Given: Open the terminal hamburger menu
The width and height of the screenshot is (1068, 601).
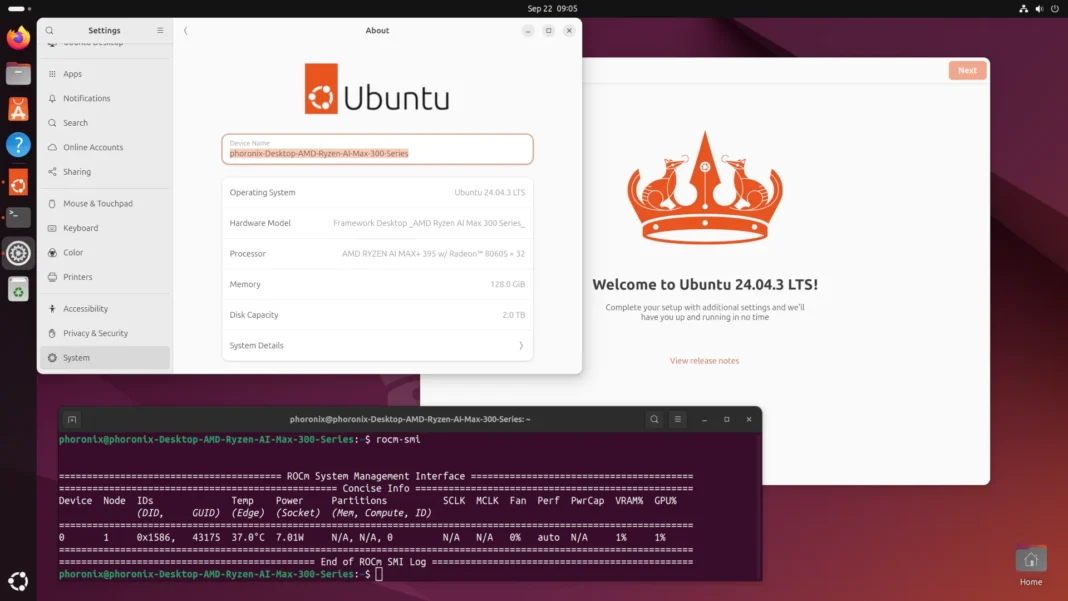Looking at the screenshot, I should point(678,419).
